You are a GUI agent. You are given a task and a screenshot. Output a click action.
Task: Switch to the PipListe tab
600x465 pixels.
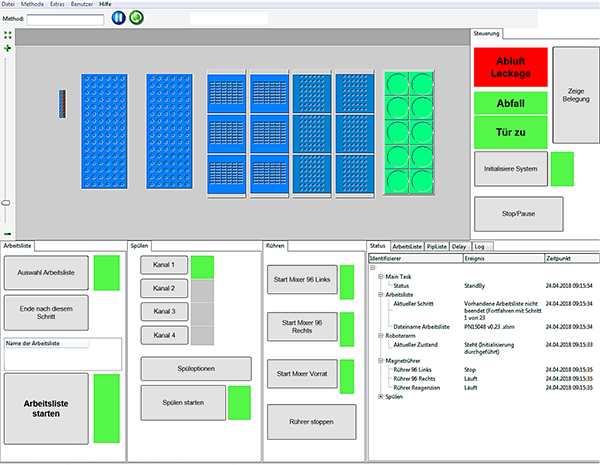pos(436,245)
